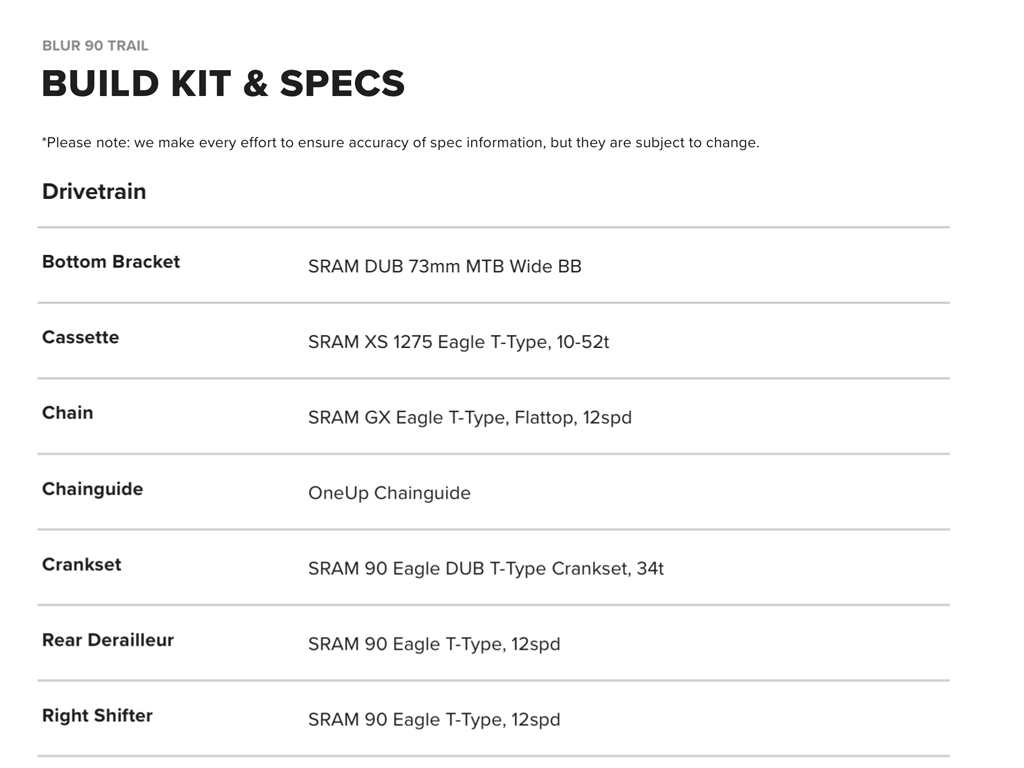Select the OneUp Chainguide value
Screen dimensions: 1024x768
pyautogui.click(x=389, y=493)
